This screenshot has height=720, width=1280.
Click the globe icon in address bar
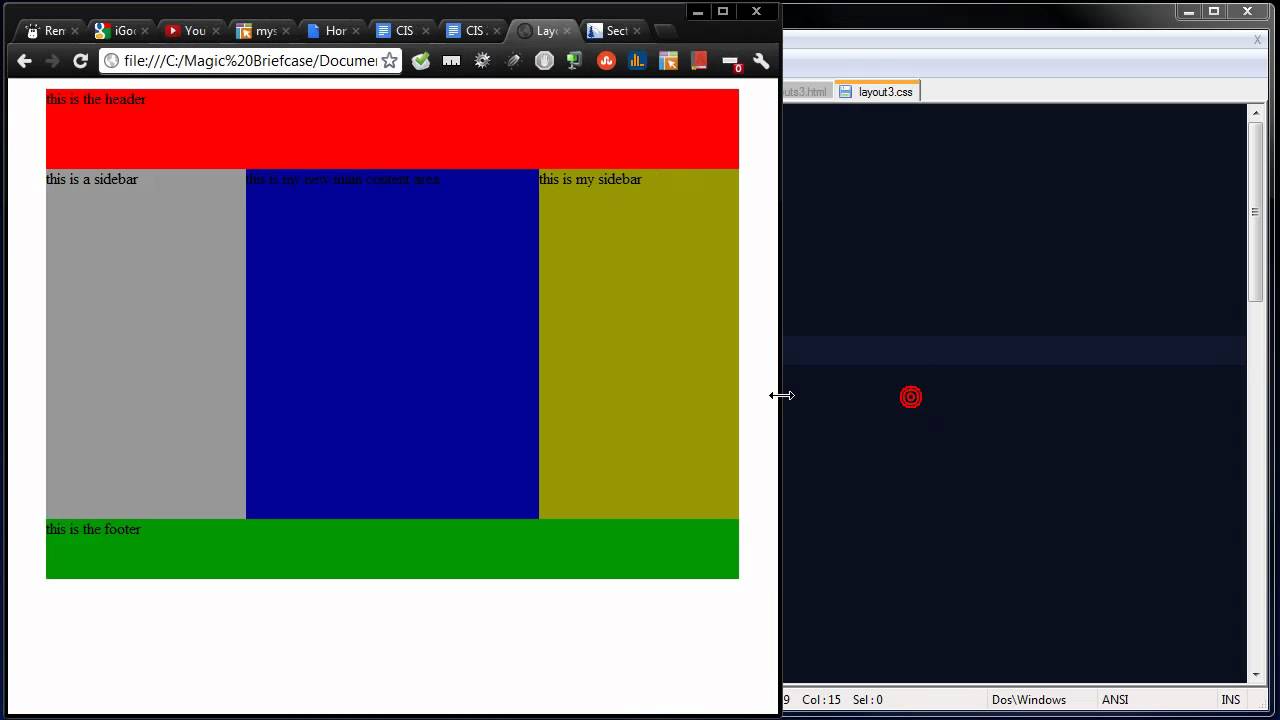[112, 61]
